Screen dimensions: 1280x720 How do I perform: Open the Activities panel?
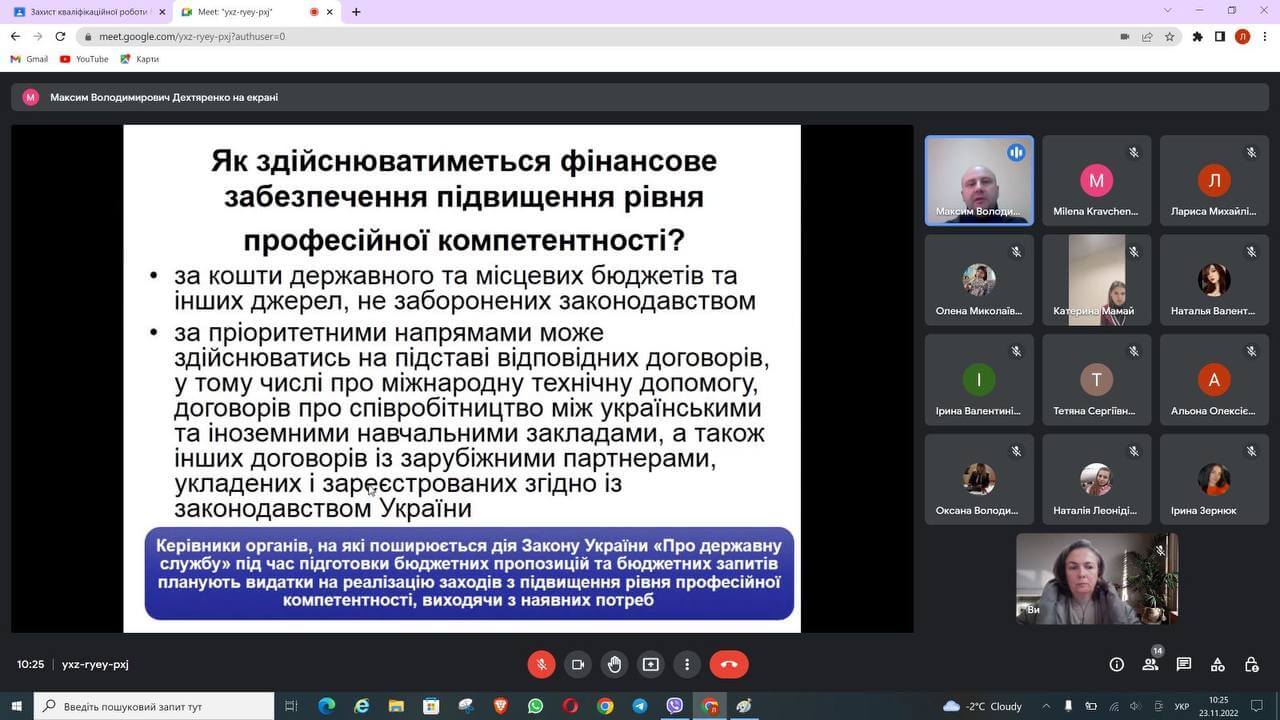click(1217, 664)
